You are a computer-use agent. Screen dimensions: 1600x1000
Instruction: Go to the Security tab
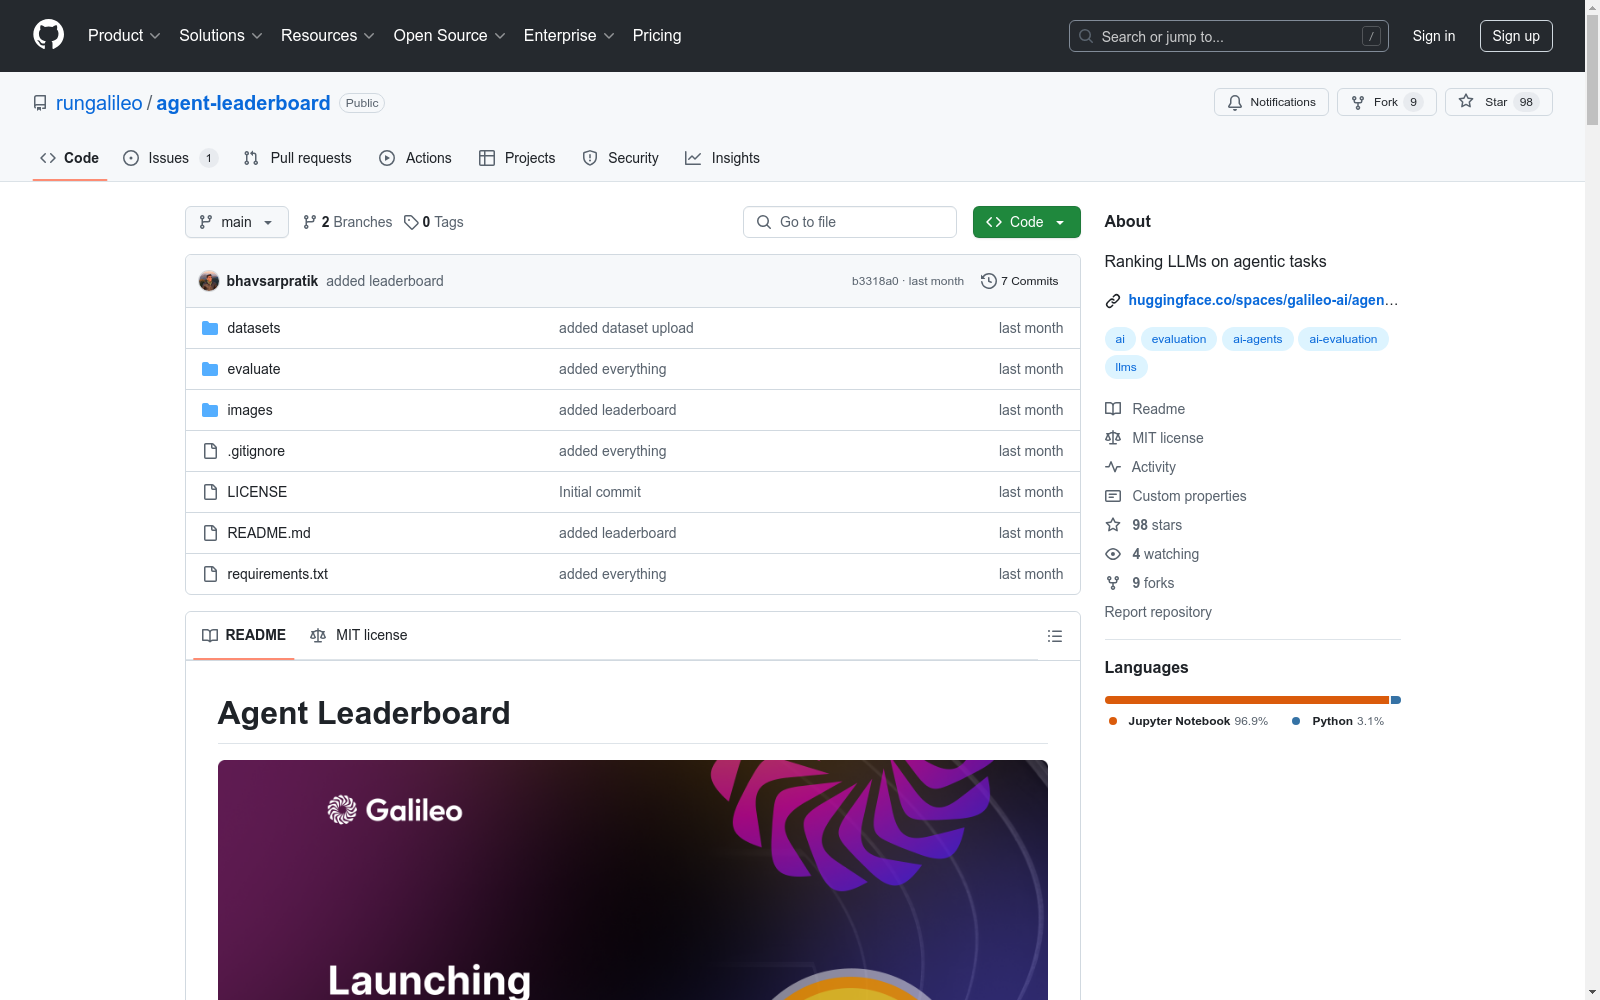(x=620, y=158)
